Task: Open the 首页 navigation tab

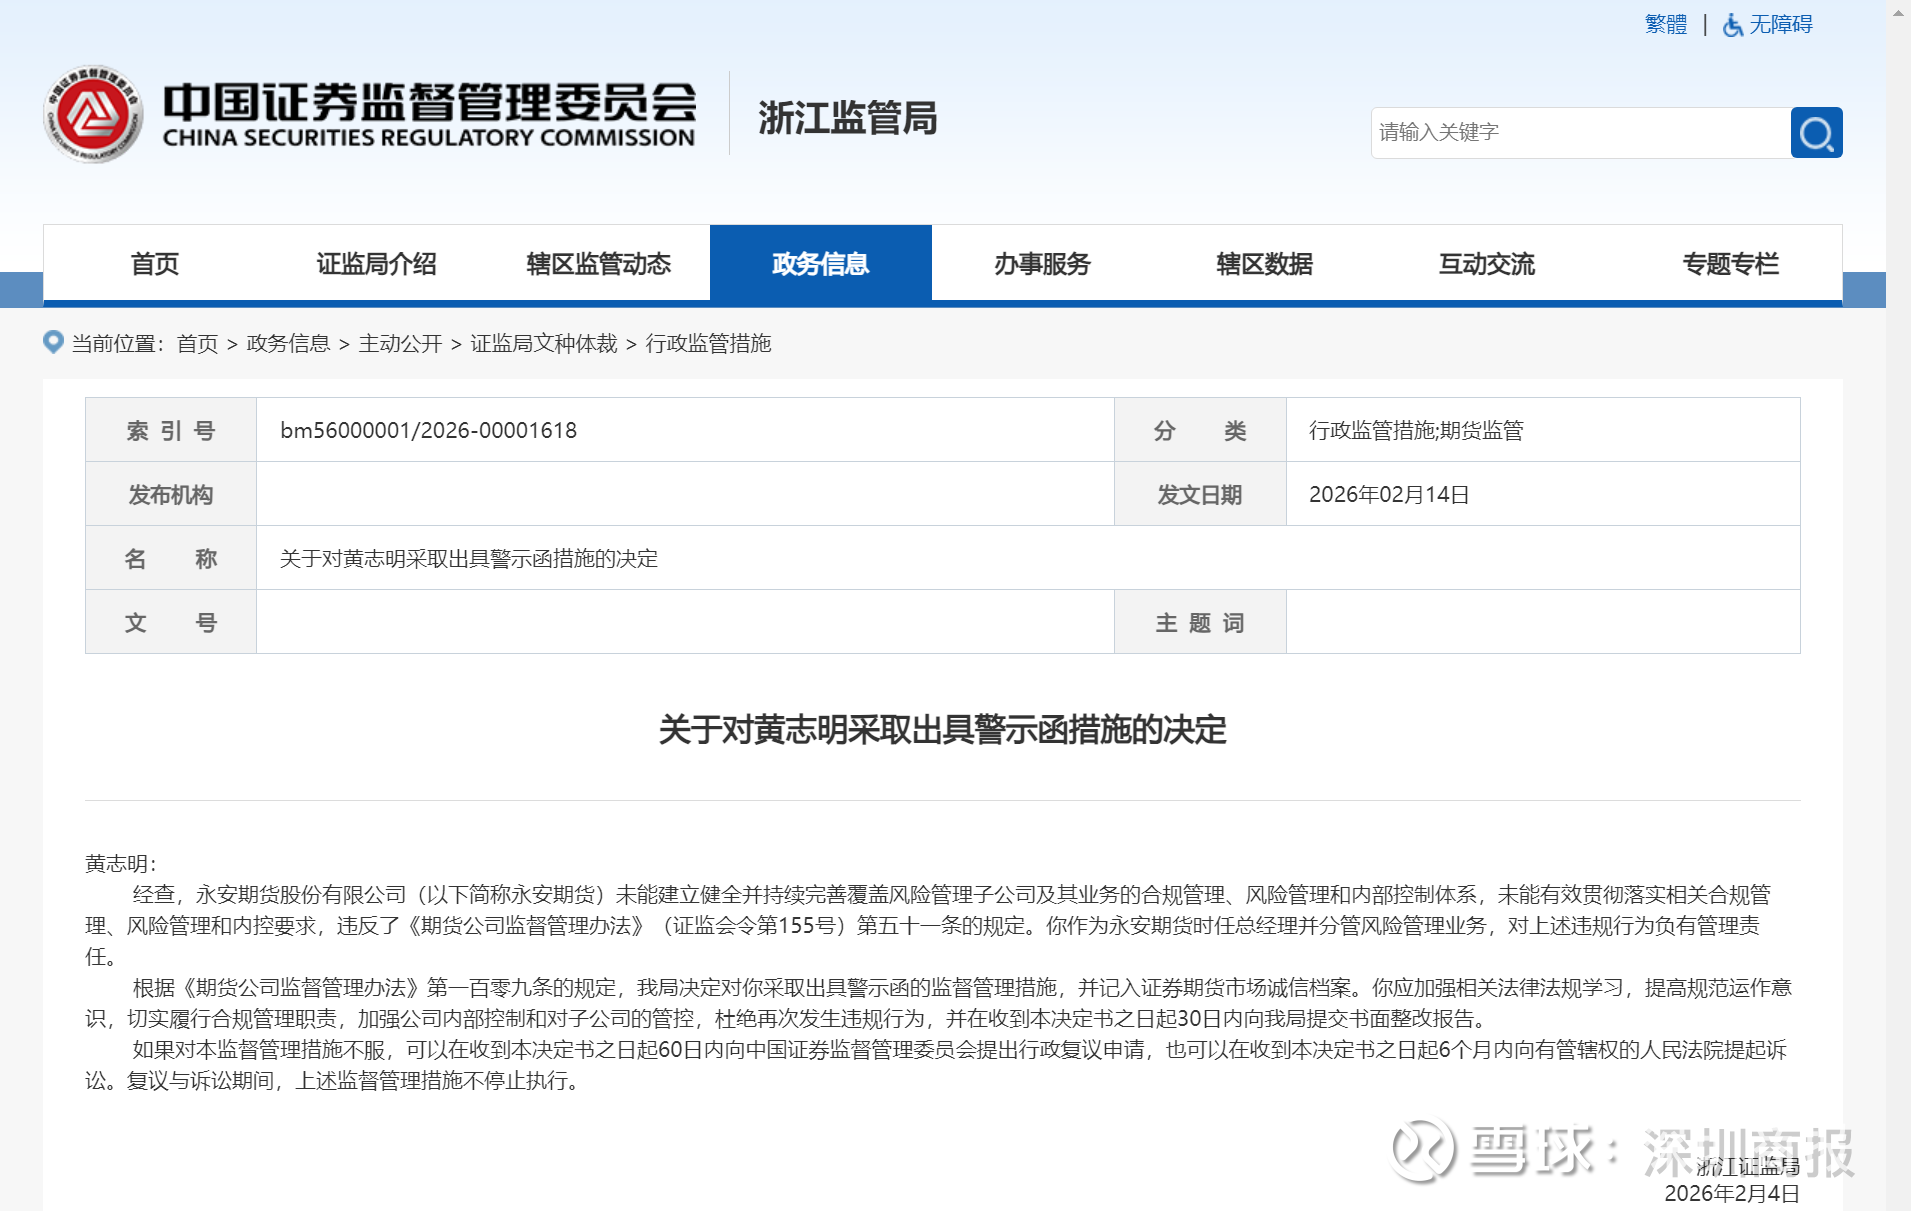Action: [154, 264]
